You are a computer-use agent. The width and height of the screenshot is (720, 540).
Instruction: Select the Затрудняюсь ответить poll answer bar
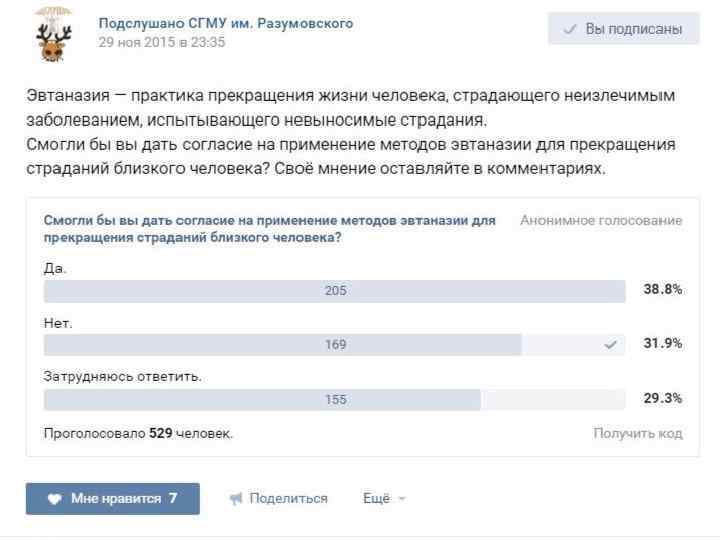pos(335,400)
